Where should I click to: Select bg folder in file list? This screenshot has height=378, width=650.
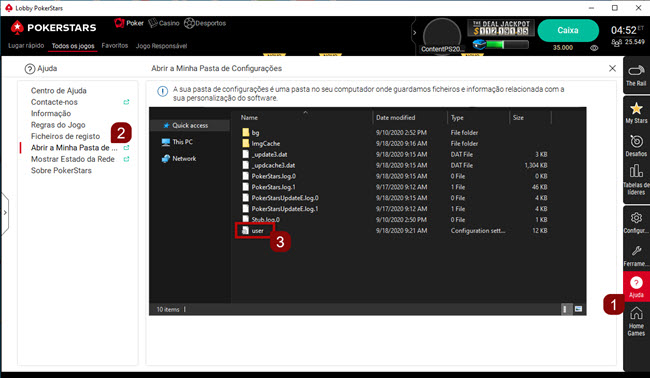point(251,133)
